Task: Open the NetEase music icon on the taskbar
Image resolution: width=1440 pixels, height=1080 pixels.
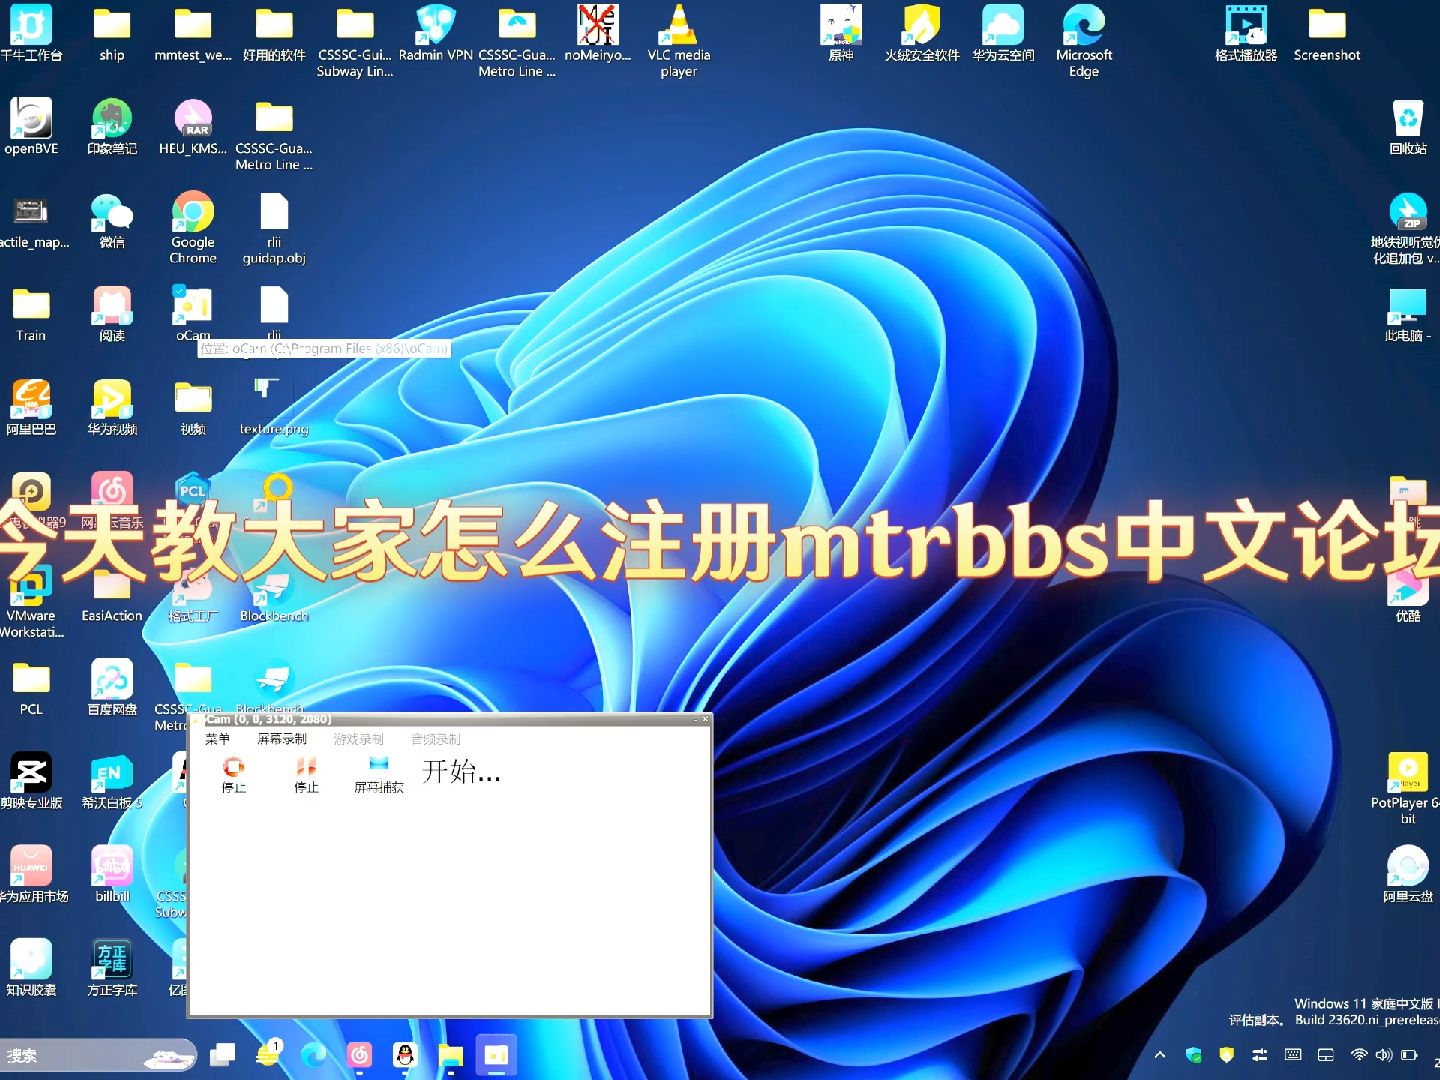Action: pyautogui.click(x=359, y=1054)
